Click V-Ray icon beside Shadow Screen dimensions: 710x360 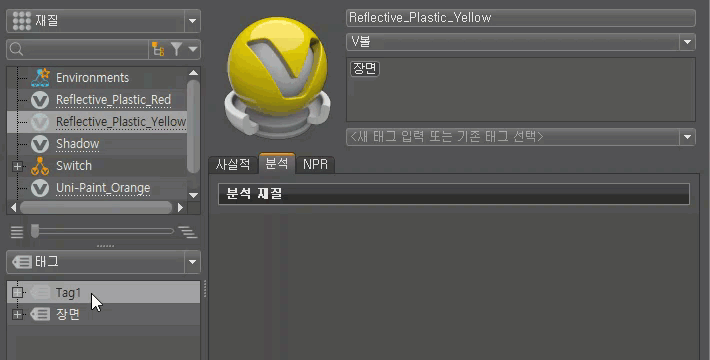coord(40,144)
